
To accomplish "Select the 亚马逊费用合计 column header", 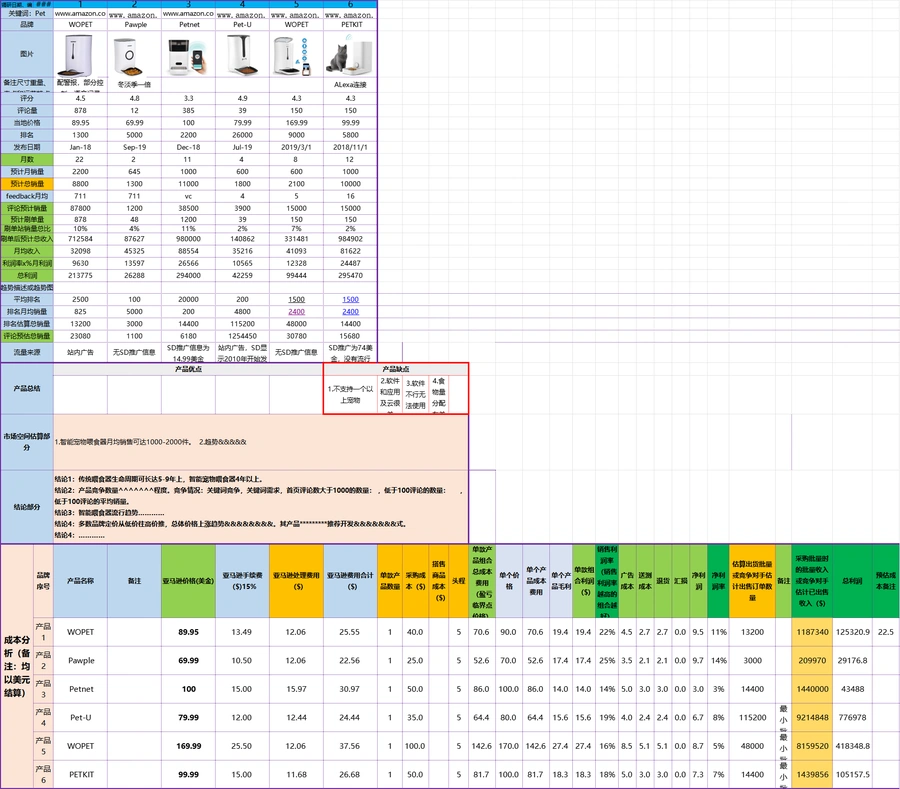I will [351, 581].
